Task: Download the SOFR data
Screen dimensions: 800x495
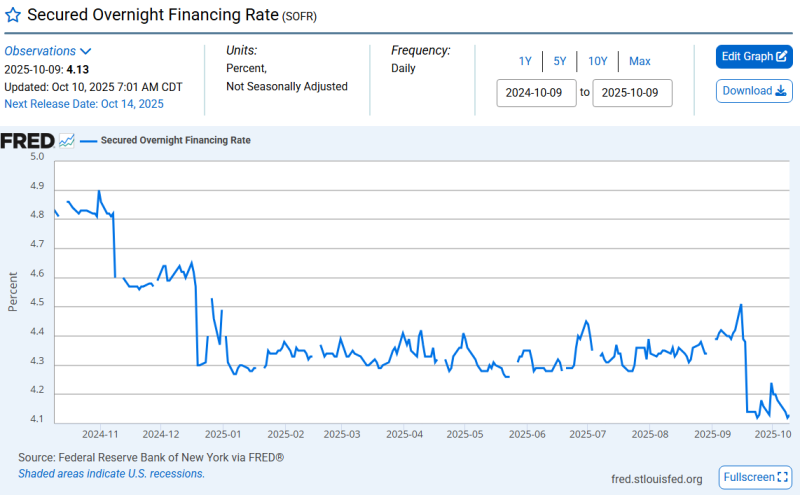Action: click(754, 91)
